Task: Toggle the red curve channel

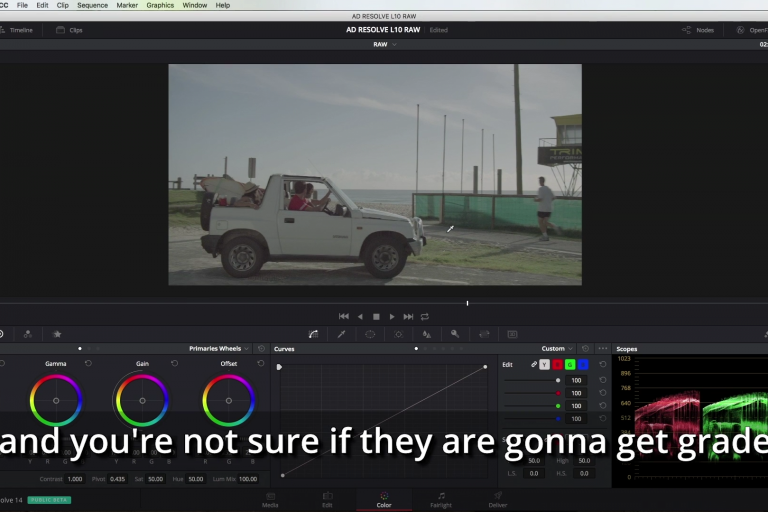Action: tap(557, 365)
